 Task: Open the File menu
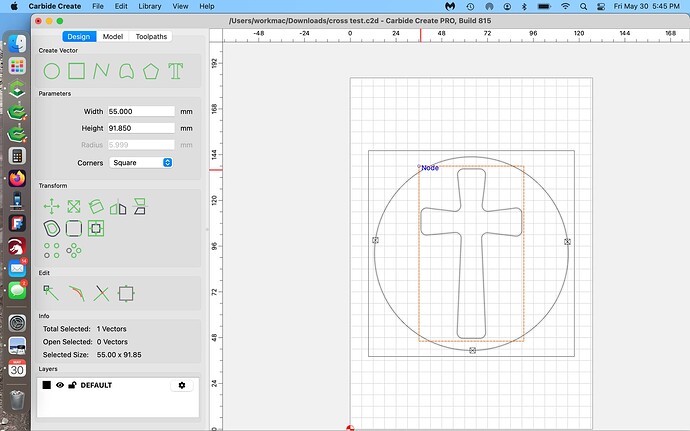click(x=98, y=6)
